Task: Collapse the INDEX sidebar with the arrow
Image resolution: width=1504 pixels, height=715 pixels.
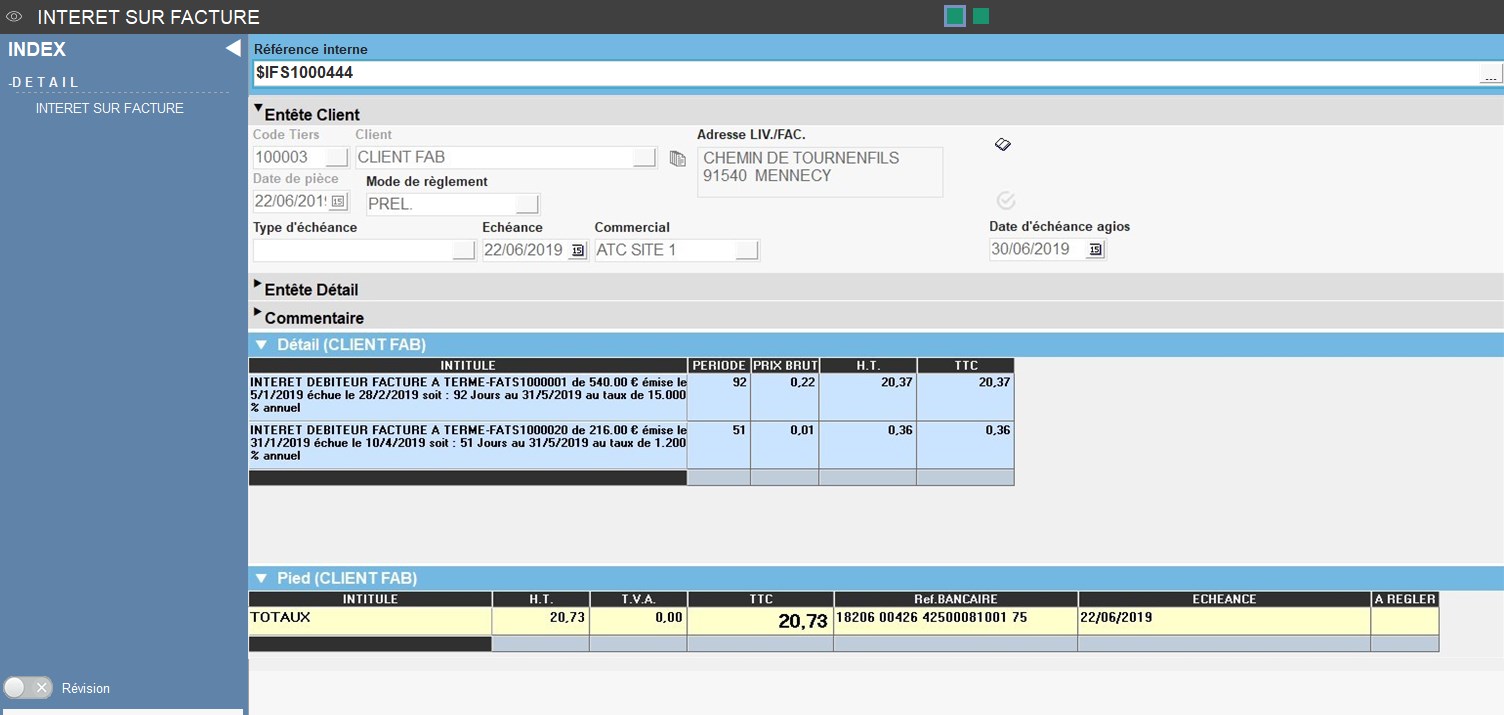Action: 232,49
